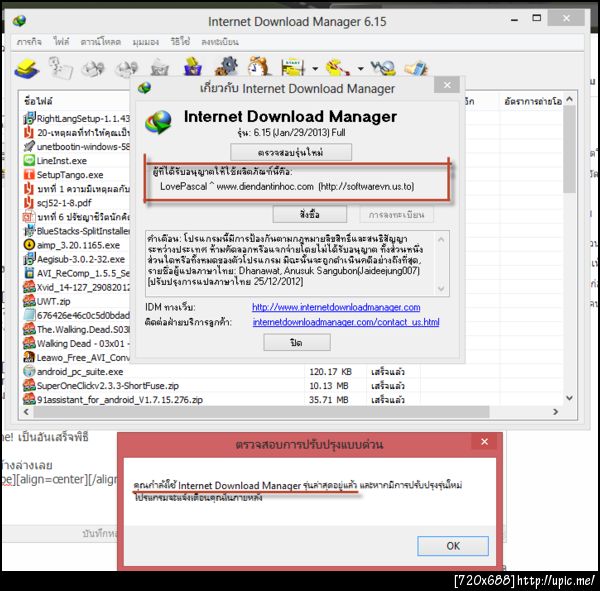Open the ไฟล์ (File) menu
The height and width of the screenshot is (591, 600).
(x=61, y=41)
